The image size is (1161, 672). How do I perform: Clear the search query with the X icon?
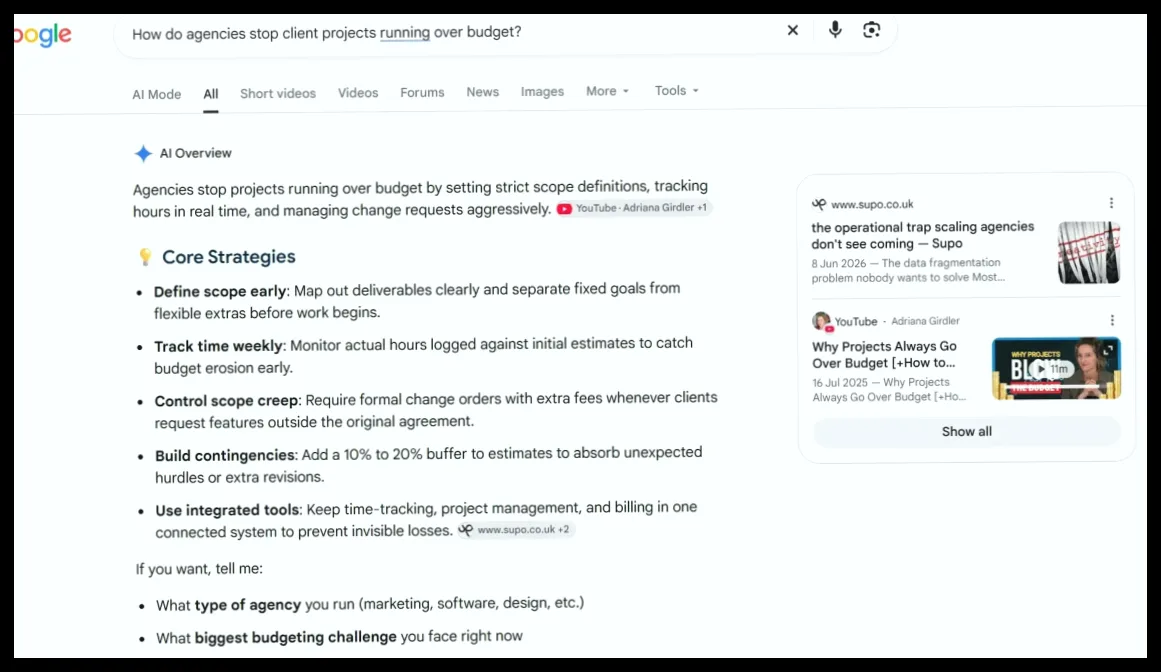point(792,30)
